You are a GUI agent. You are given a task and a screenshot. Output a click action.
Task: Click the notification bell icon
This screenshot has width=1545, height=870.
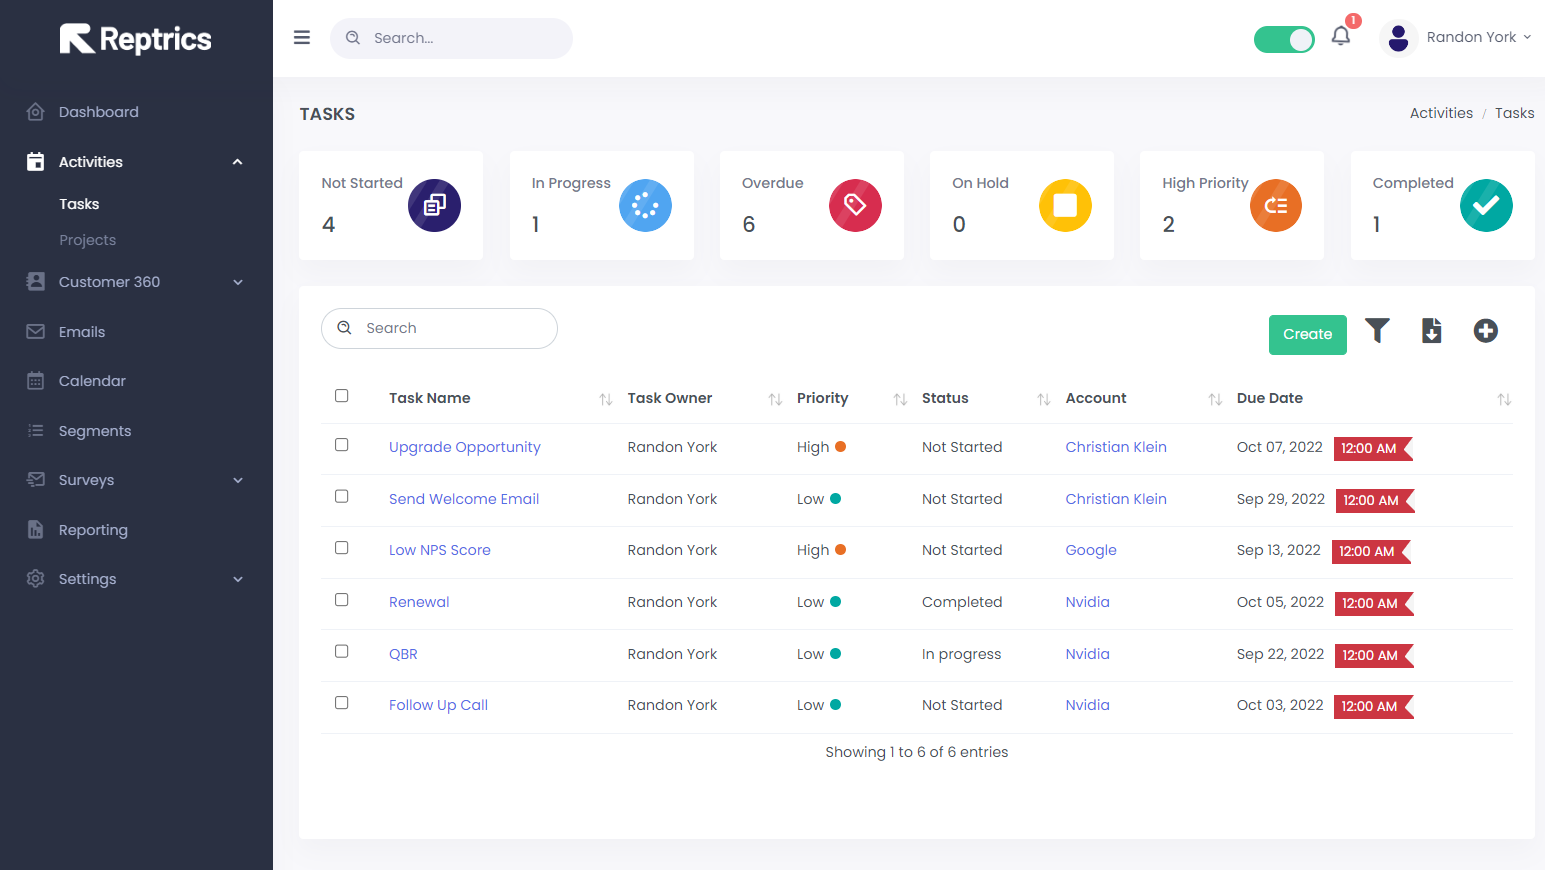[1341, 37]
